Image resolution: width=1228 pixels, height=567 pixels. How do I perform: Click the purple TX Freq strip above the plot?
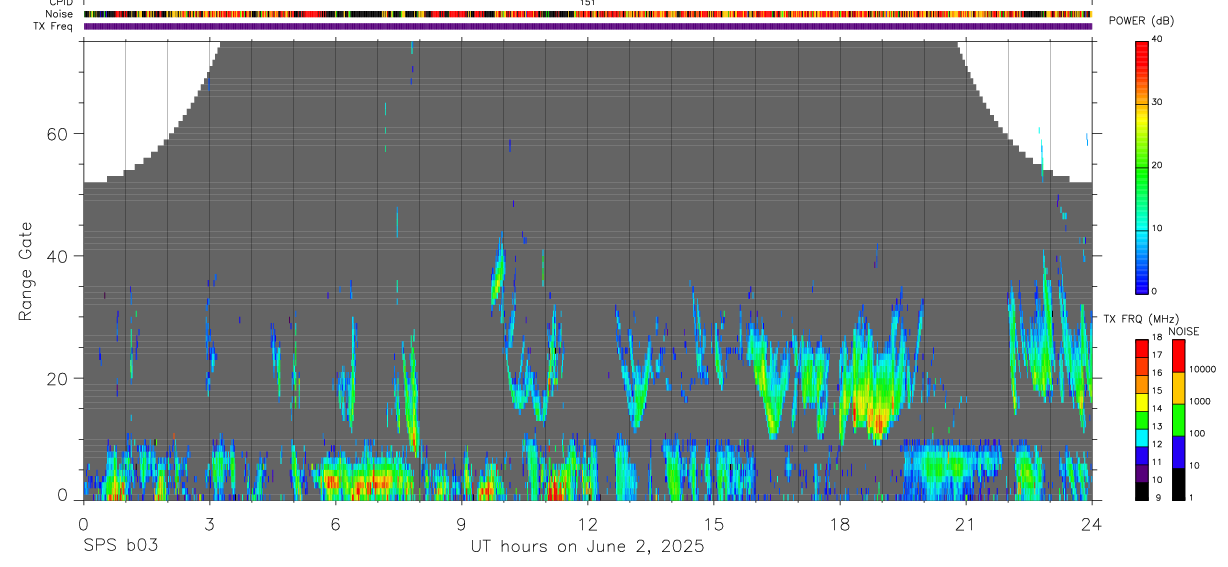point(588,26)
